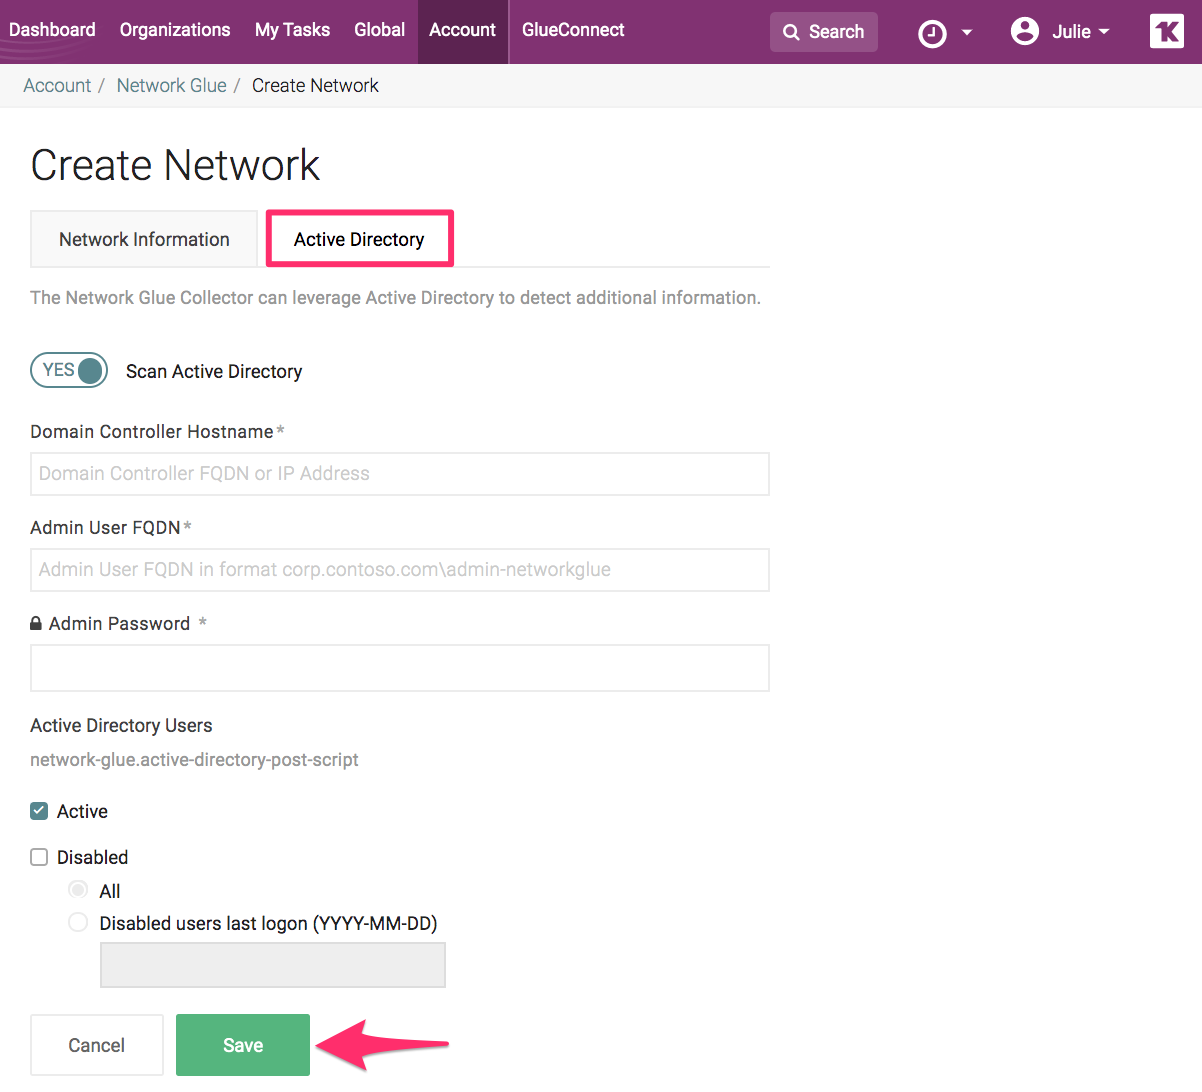This screenshot has height=1092, width=1202.
Task: Expand the Julie account dropdown arrow
Action: (1104, 32)
